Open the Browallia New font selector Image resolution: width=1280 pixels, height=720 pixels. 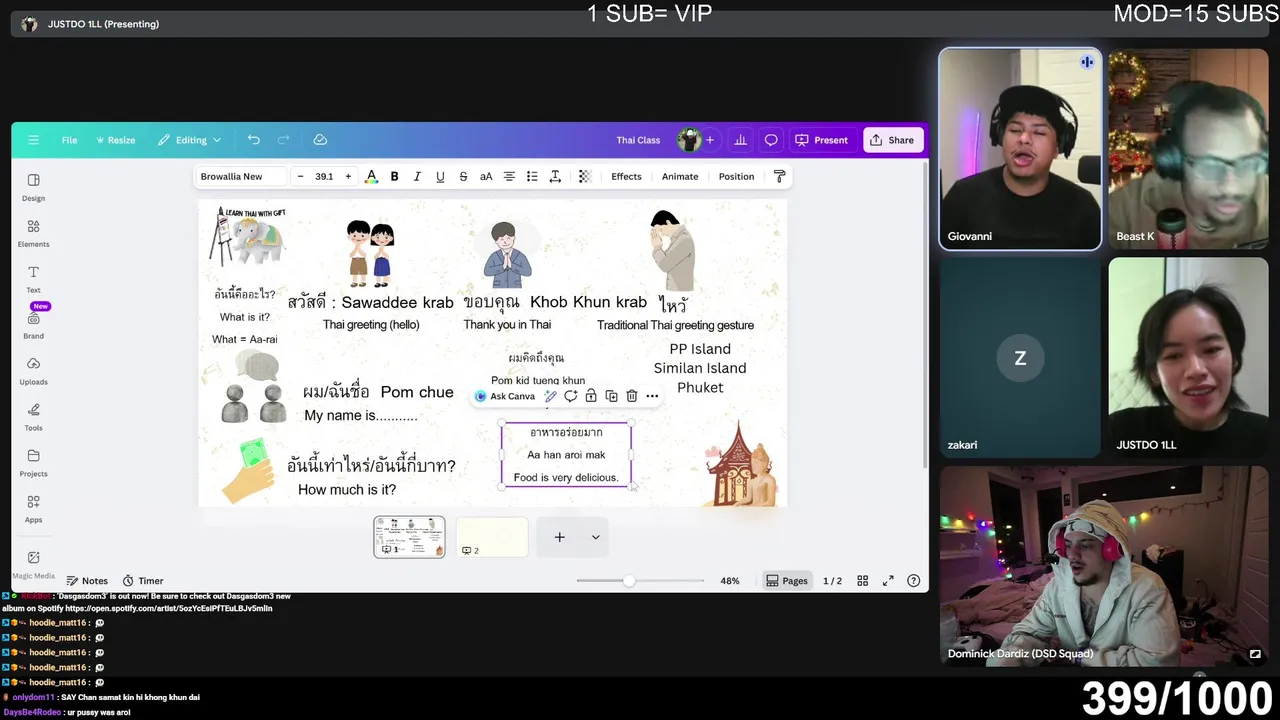point(240,176)
